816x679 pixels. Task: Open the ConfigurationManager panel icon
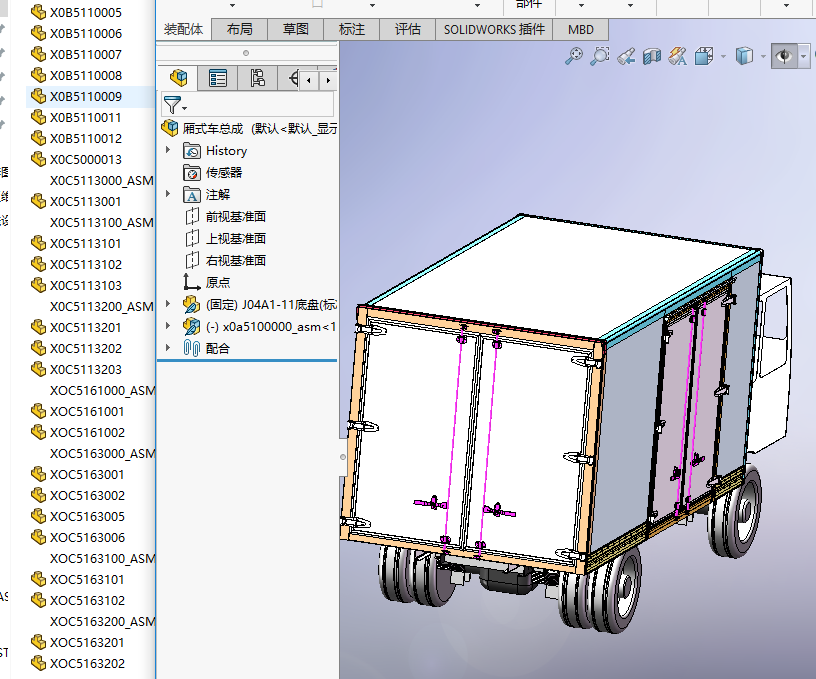click(257, 78)
